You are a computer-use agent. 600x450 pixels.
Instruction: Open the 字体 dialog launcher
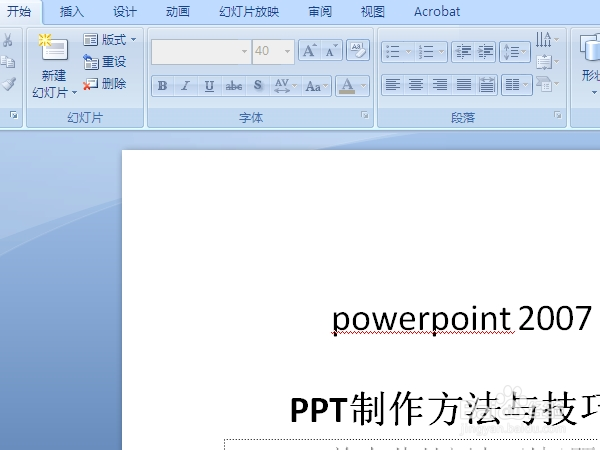365,115
